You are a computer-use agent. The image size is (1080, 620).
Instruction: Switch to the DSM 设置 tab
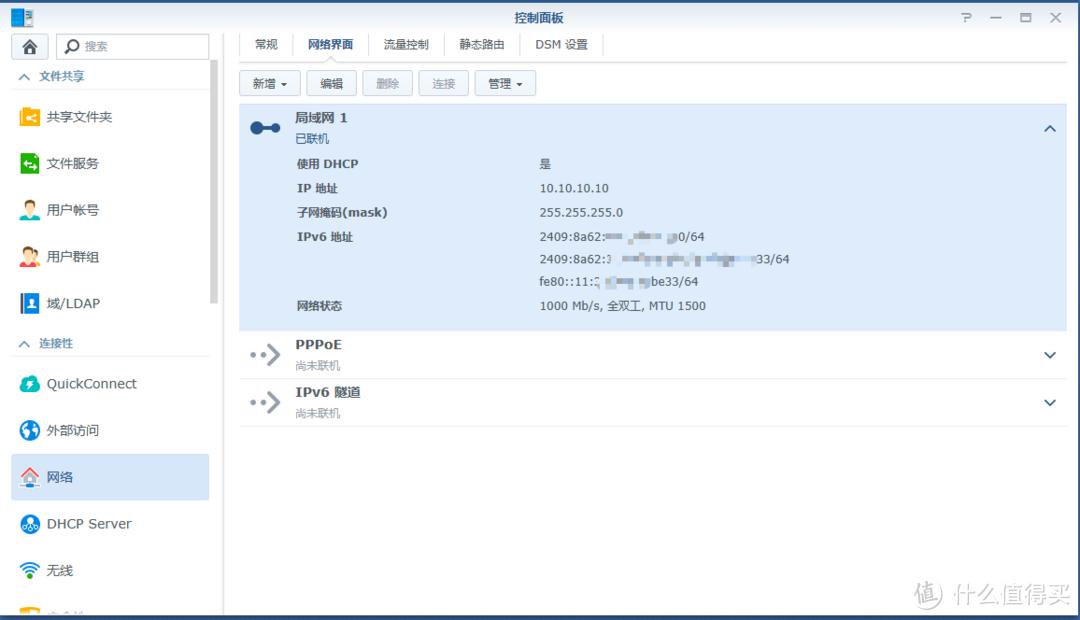[561, 45]
